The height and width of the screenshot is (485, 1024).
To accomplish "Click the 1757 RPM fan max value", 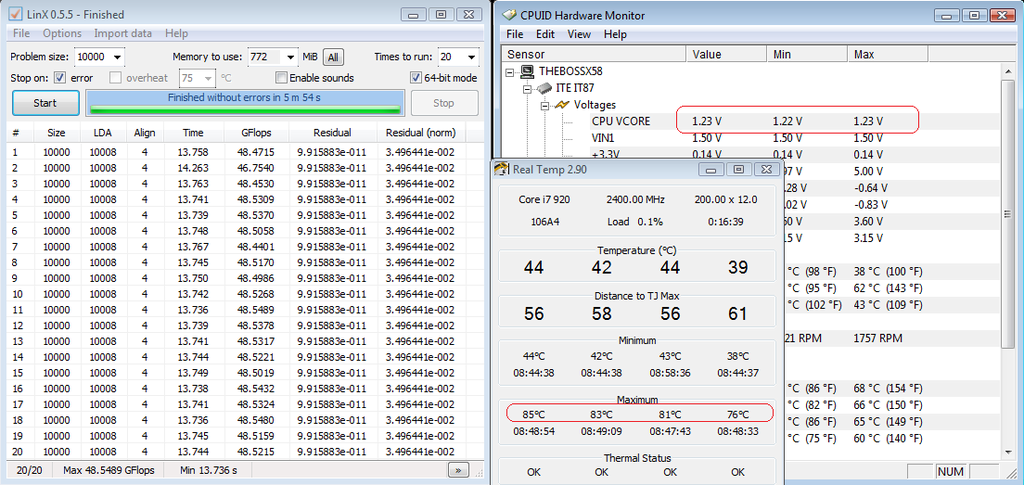I will tap(877, 338).
